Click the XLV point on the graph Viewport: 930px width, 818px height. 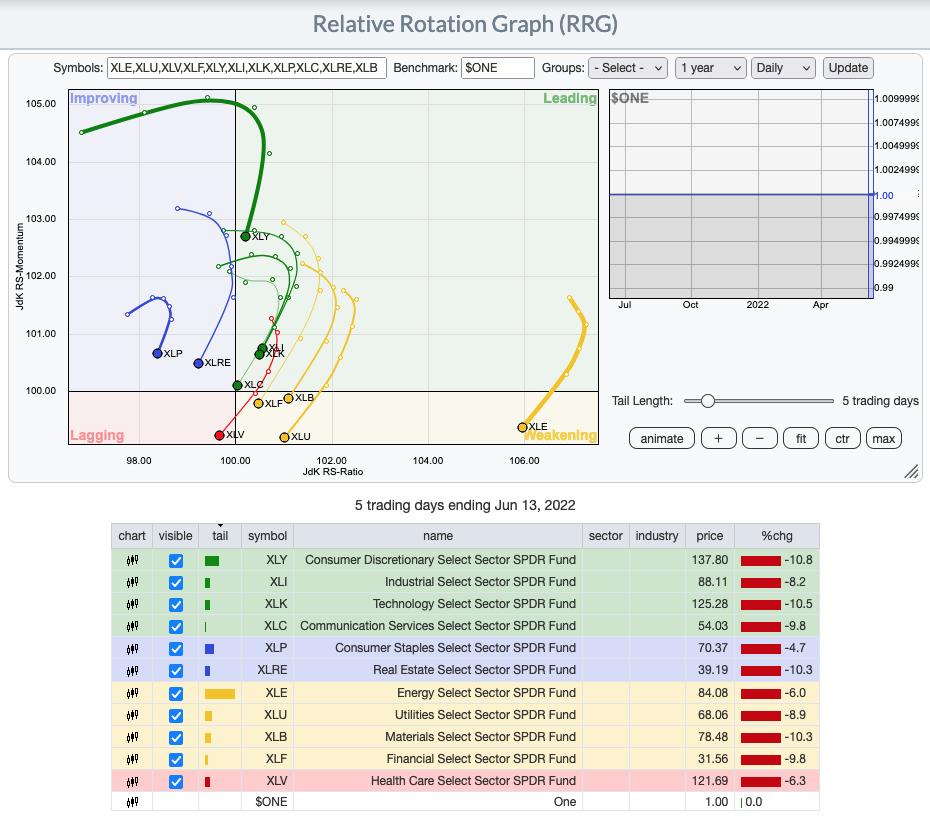pyautogui.click(x=219, y=435)
